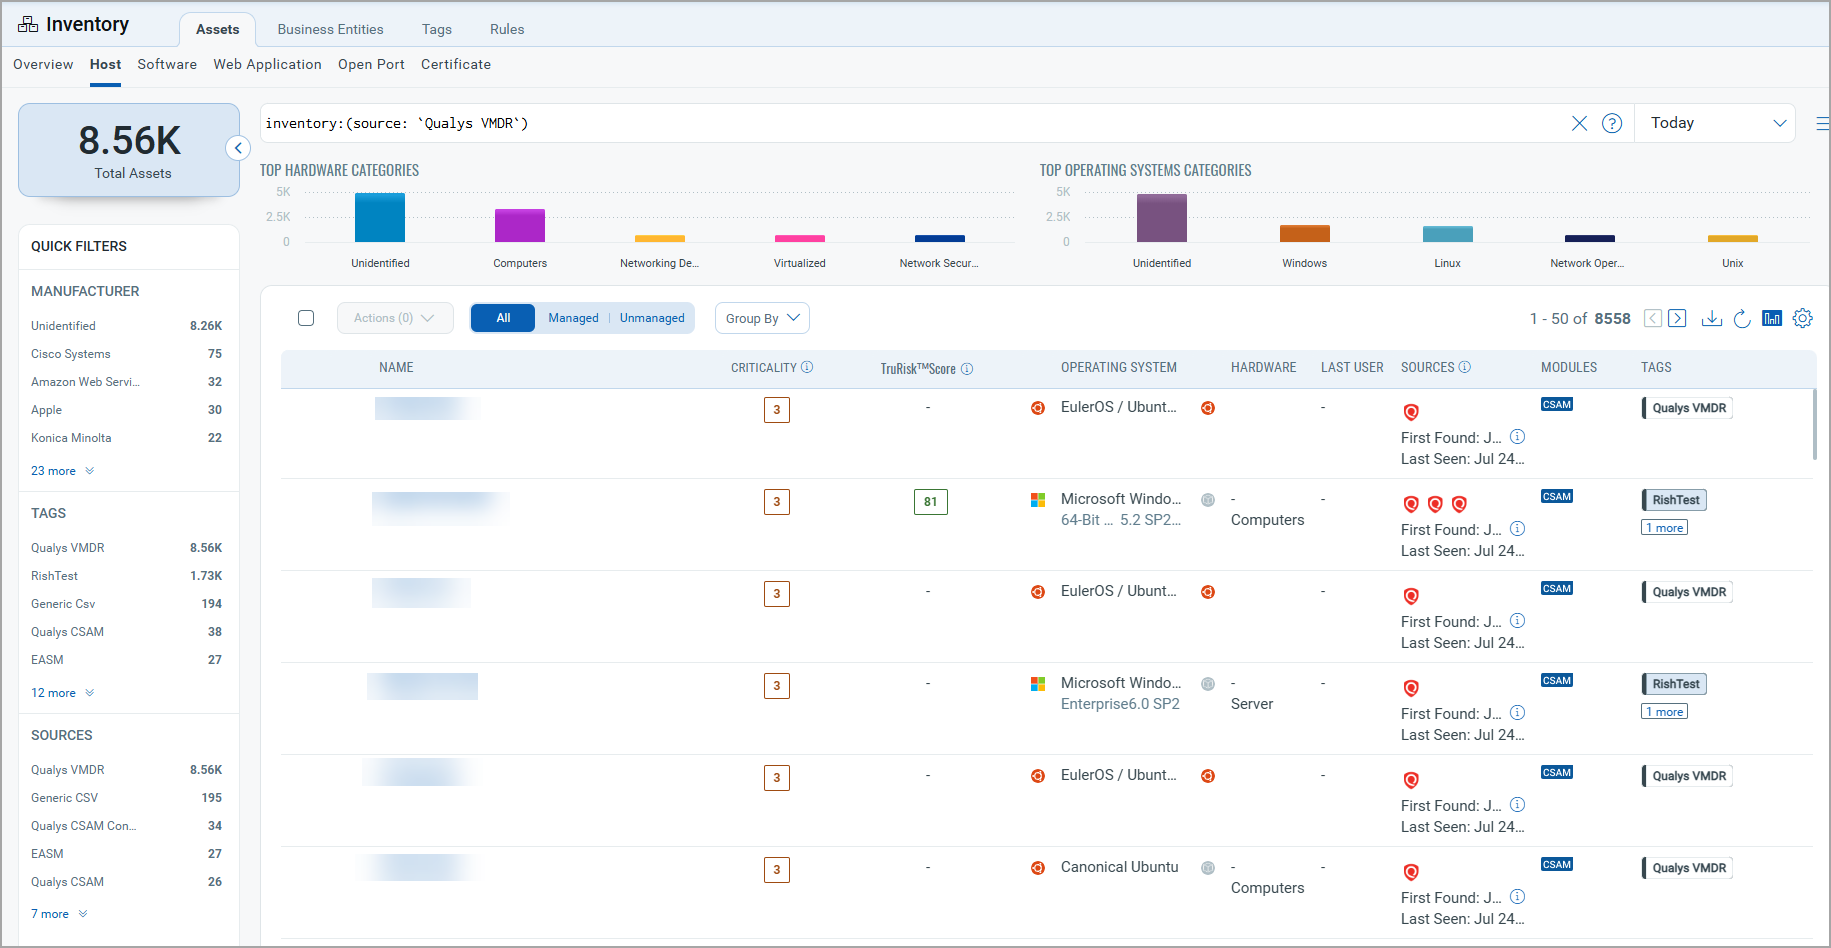Image resolution: width=1831 pixels, height=948 pixels.
Task: Expand 7 more sources
Action: point(59,914)
